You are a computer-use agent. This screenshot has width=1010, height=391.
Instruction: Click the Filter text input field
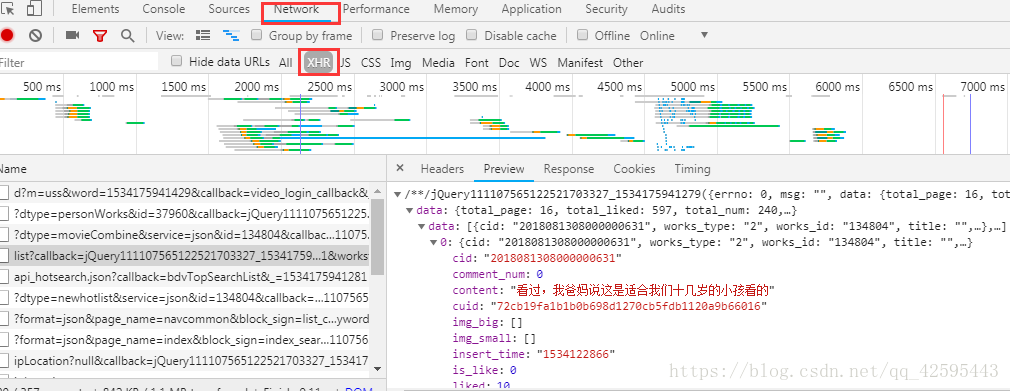click(x=79, y=62)
